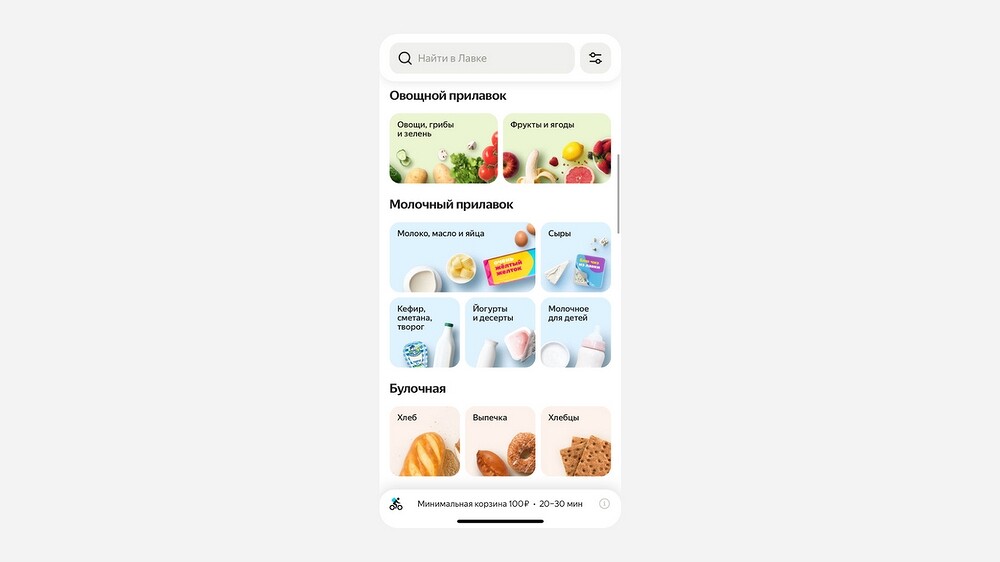Choose Кефир, сметана, творог tile

(x=425, y=332)
